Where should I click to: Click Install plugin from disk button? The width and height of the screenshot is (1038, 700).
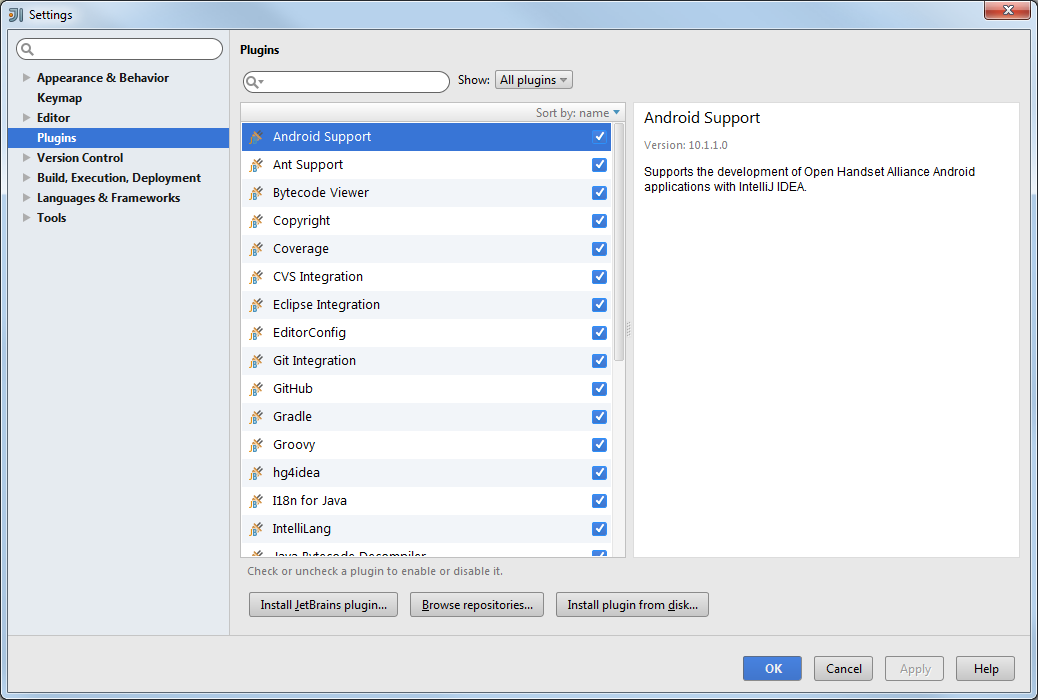tap(632, 605)
